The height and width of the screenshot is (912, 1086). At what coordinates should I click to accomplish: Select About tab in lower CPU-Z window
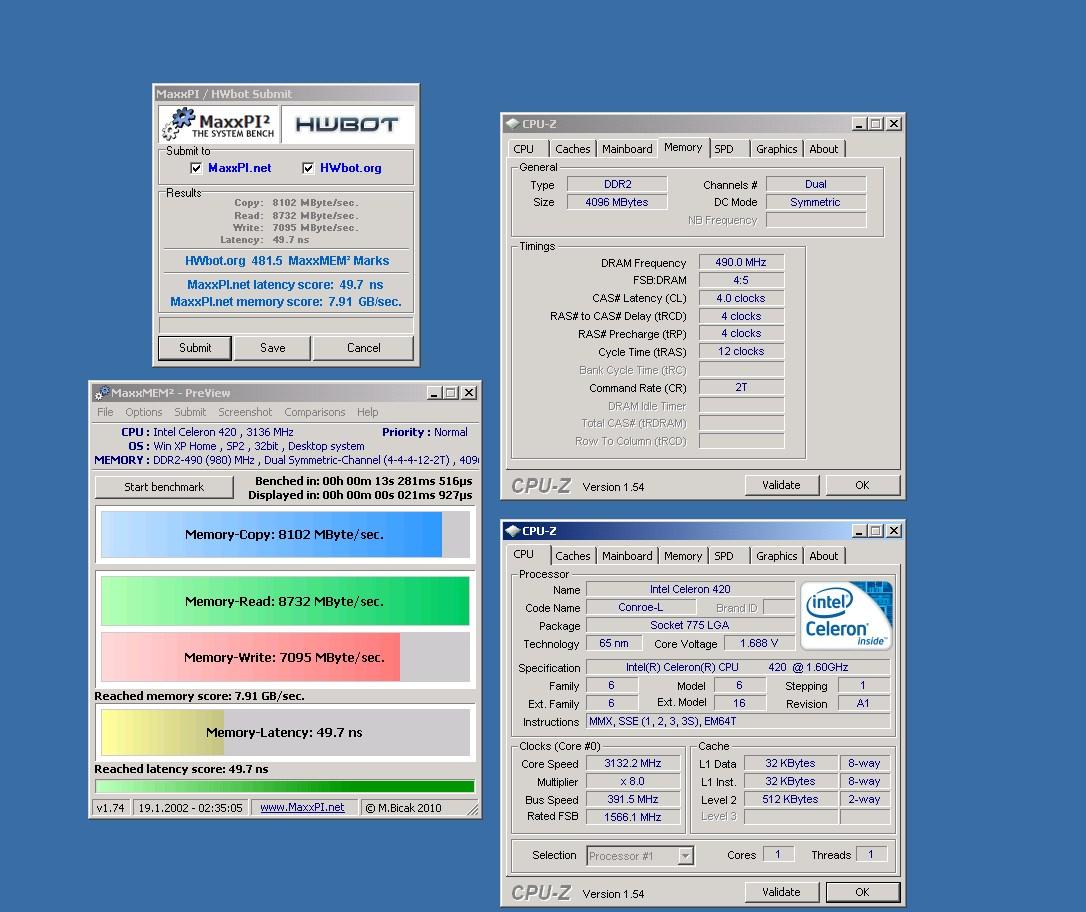click(824, 556)
